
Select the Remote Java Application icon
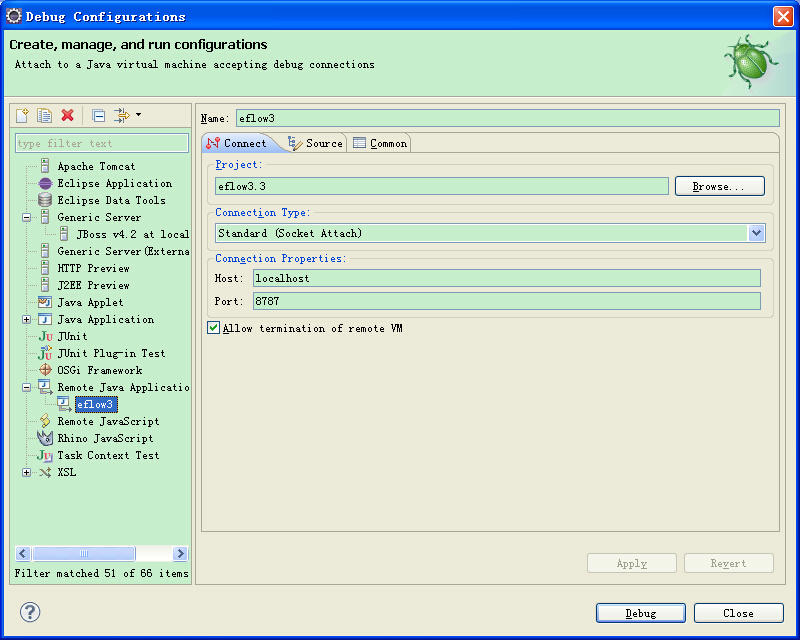(45, 387)
